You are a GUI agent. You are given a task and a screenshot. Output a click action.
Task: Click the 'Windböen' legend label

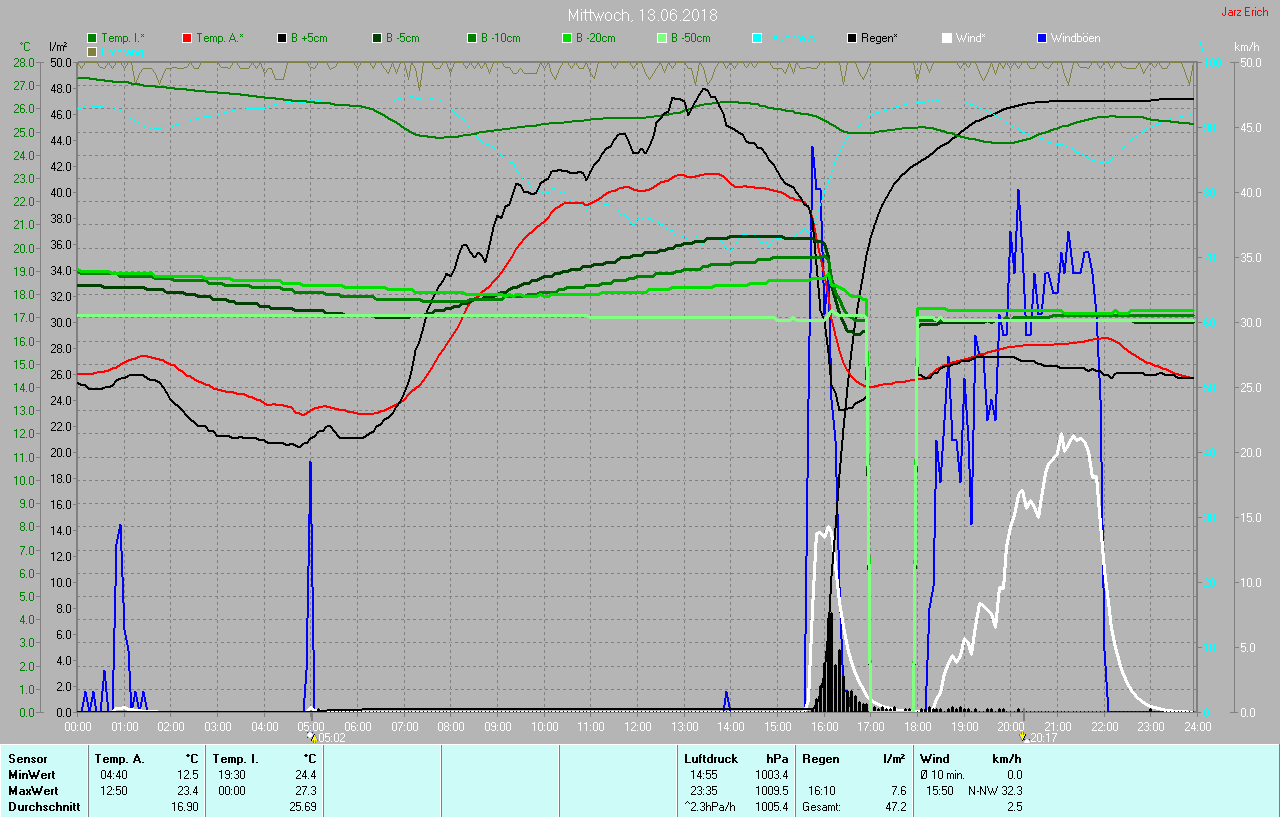click(1075, 38)
